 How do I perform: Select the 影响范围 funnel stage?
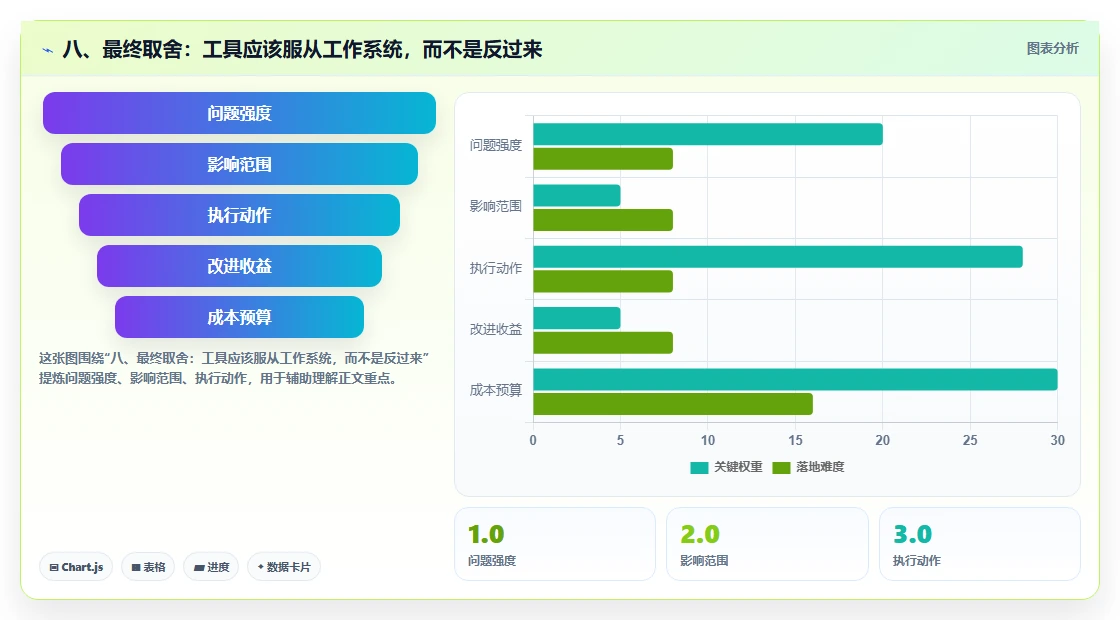coord(239,164)
